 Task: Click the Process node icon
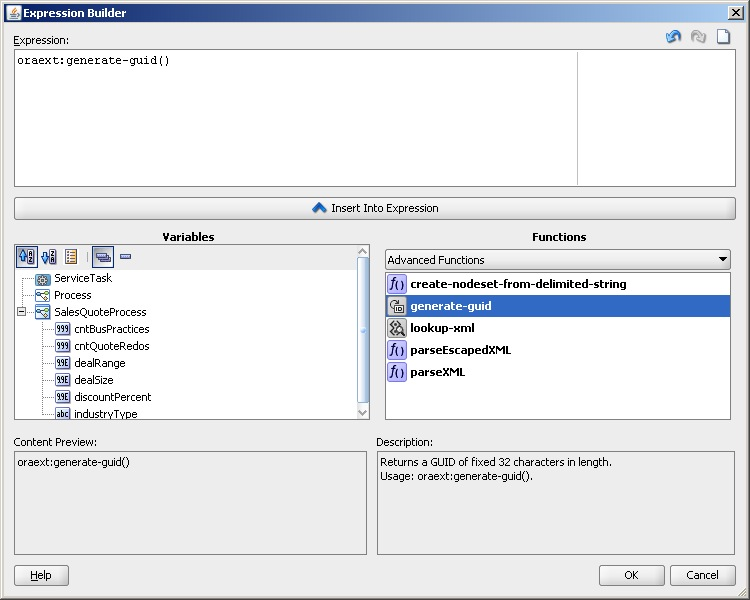tap(43, 296)
